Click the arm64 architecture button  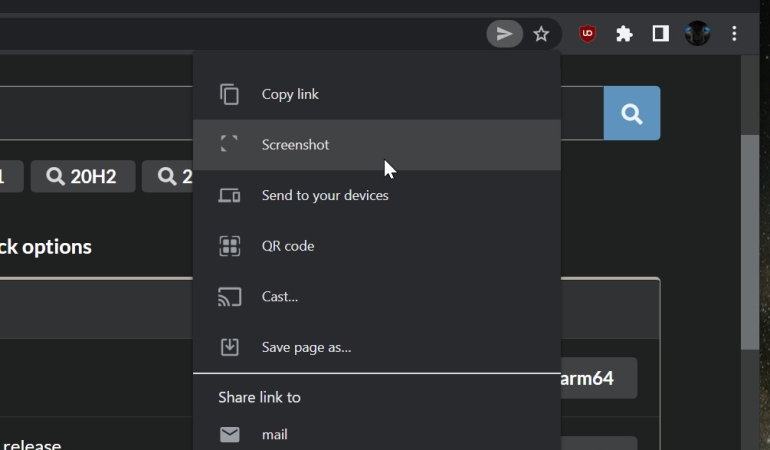[599, 378]
